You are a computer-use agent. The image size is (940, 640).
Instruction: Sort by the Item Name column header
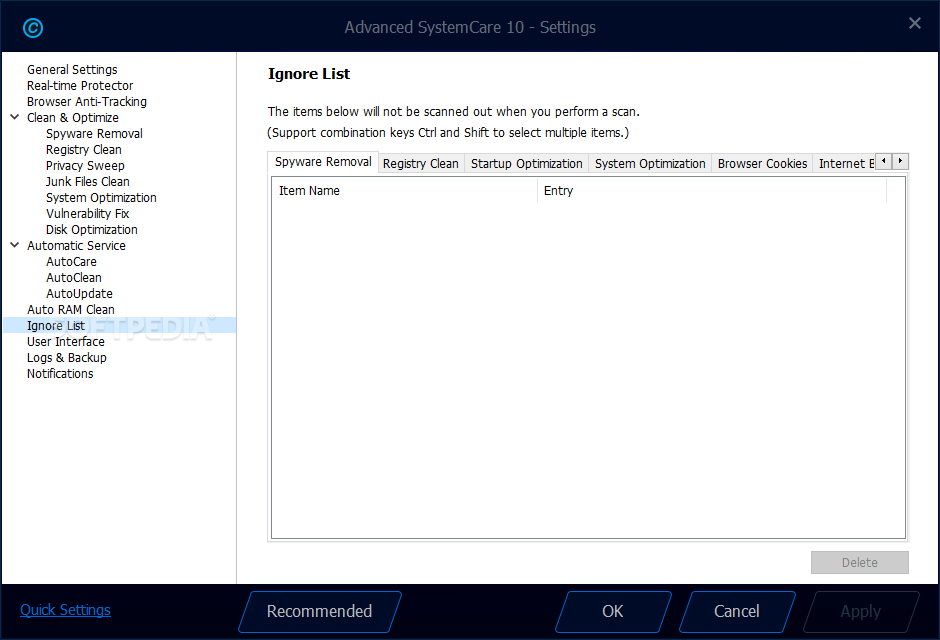pyautogui.click(x=405, y=191)
